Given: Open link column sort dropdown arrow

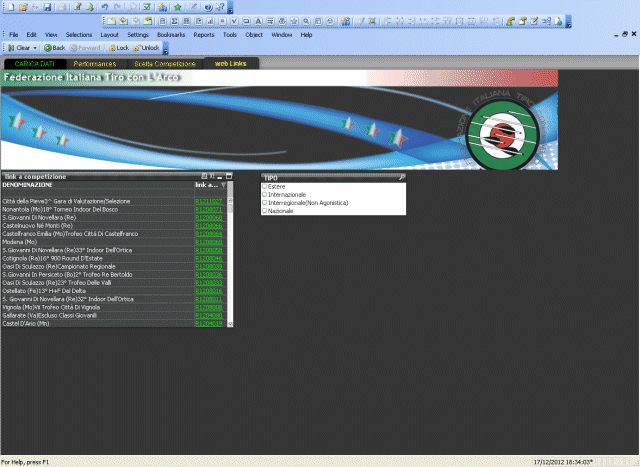Looking at the screenshot, I should tap(224, 185).
